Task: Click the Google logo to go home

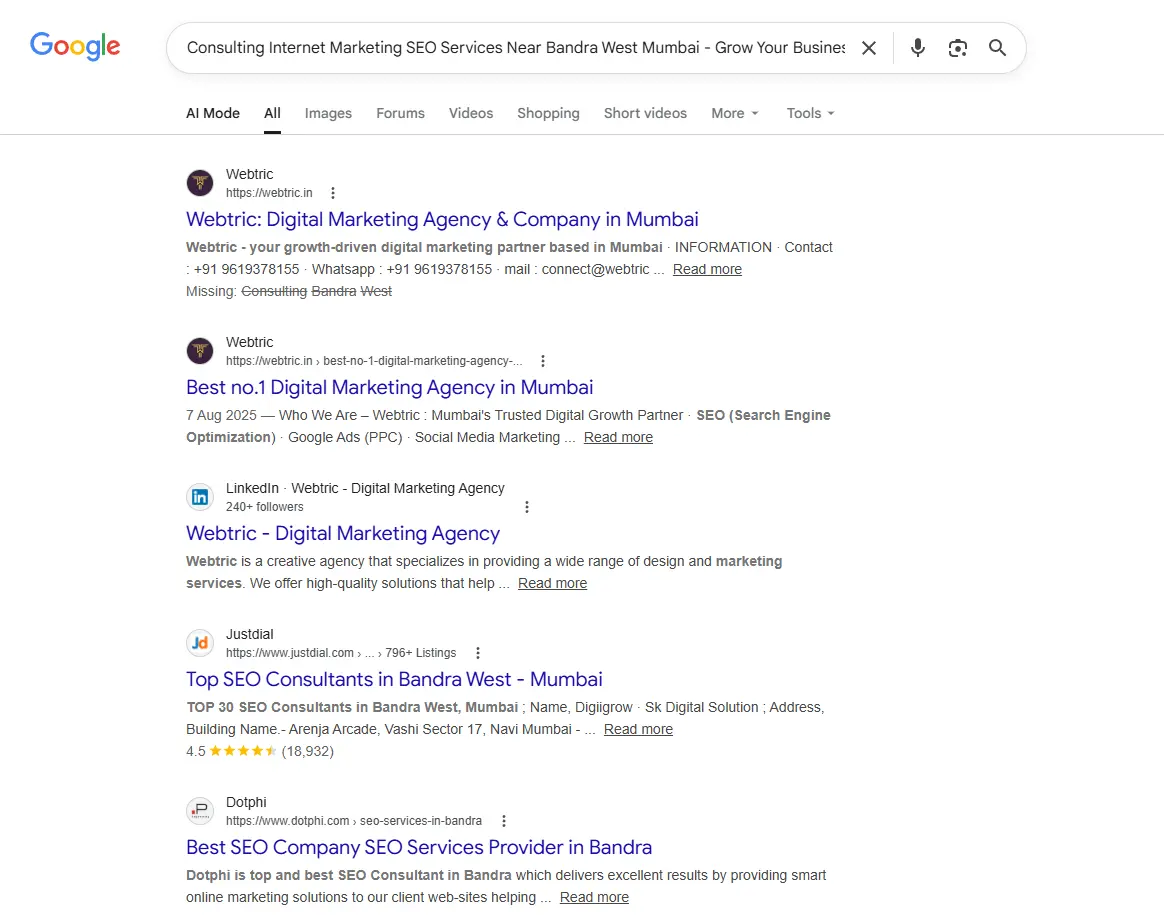Action: coord(75,46)
